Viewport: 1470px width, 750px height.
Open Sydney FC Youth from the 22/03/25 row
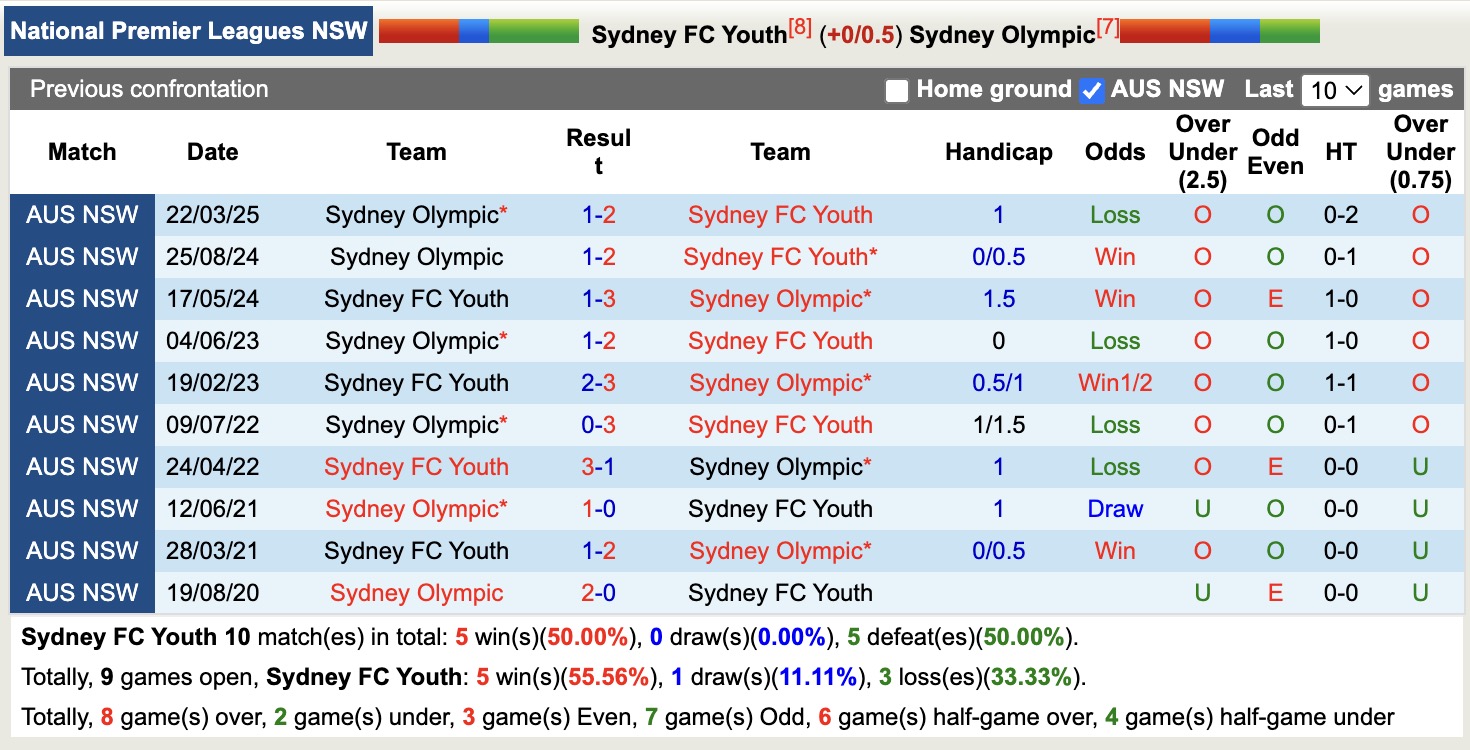pyautogui.click(x=781, y=214)
